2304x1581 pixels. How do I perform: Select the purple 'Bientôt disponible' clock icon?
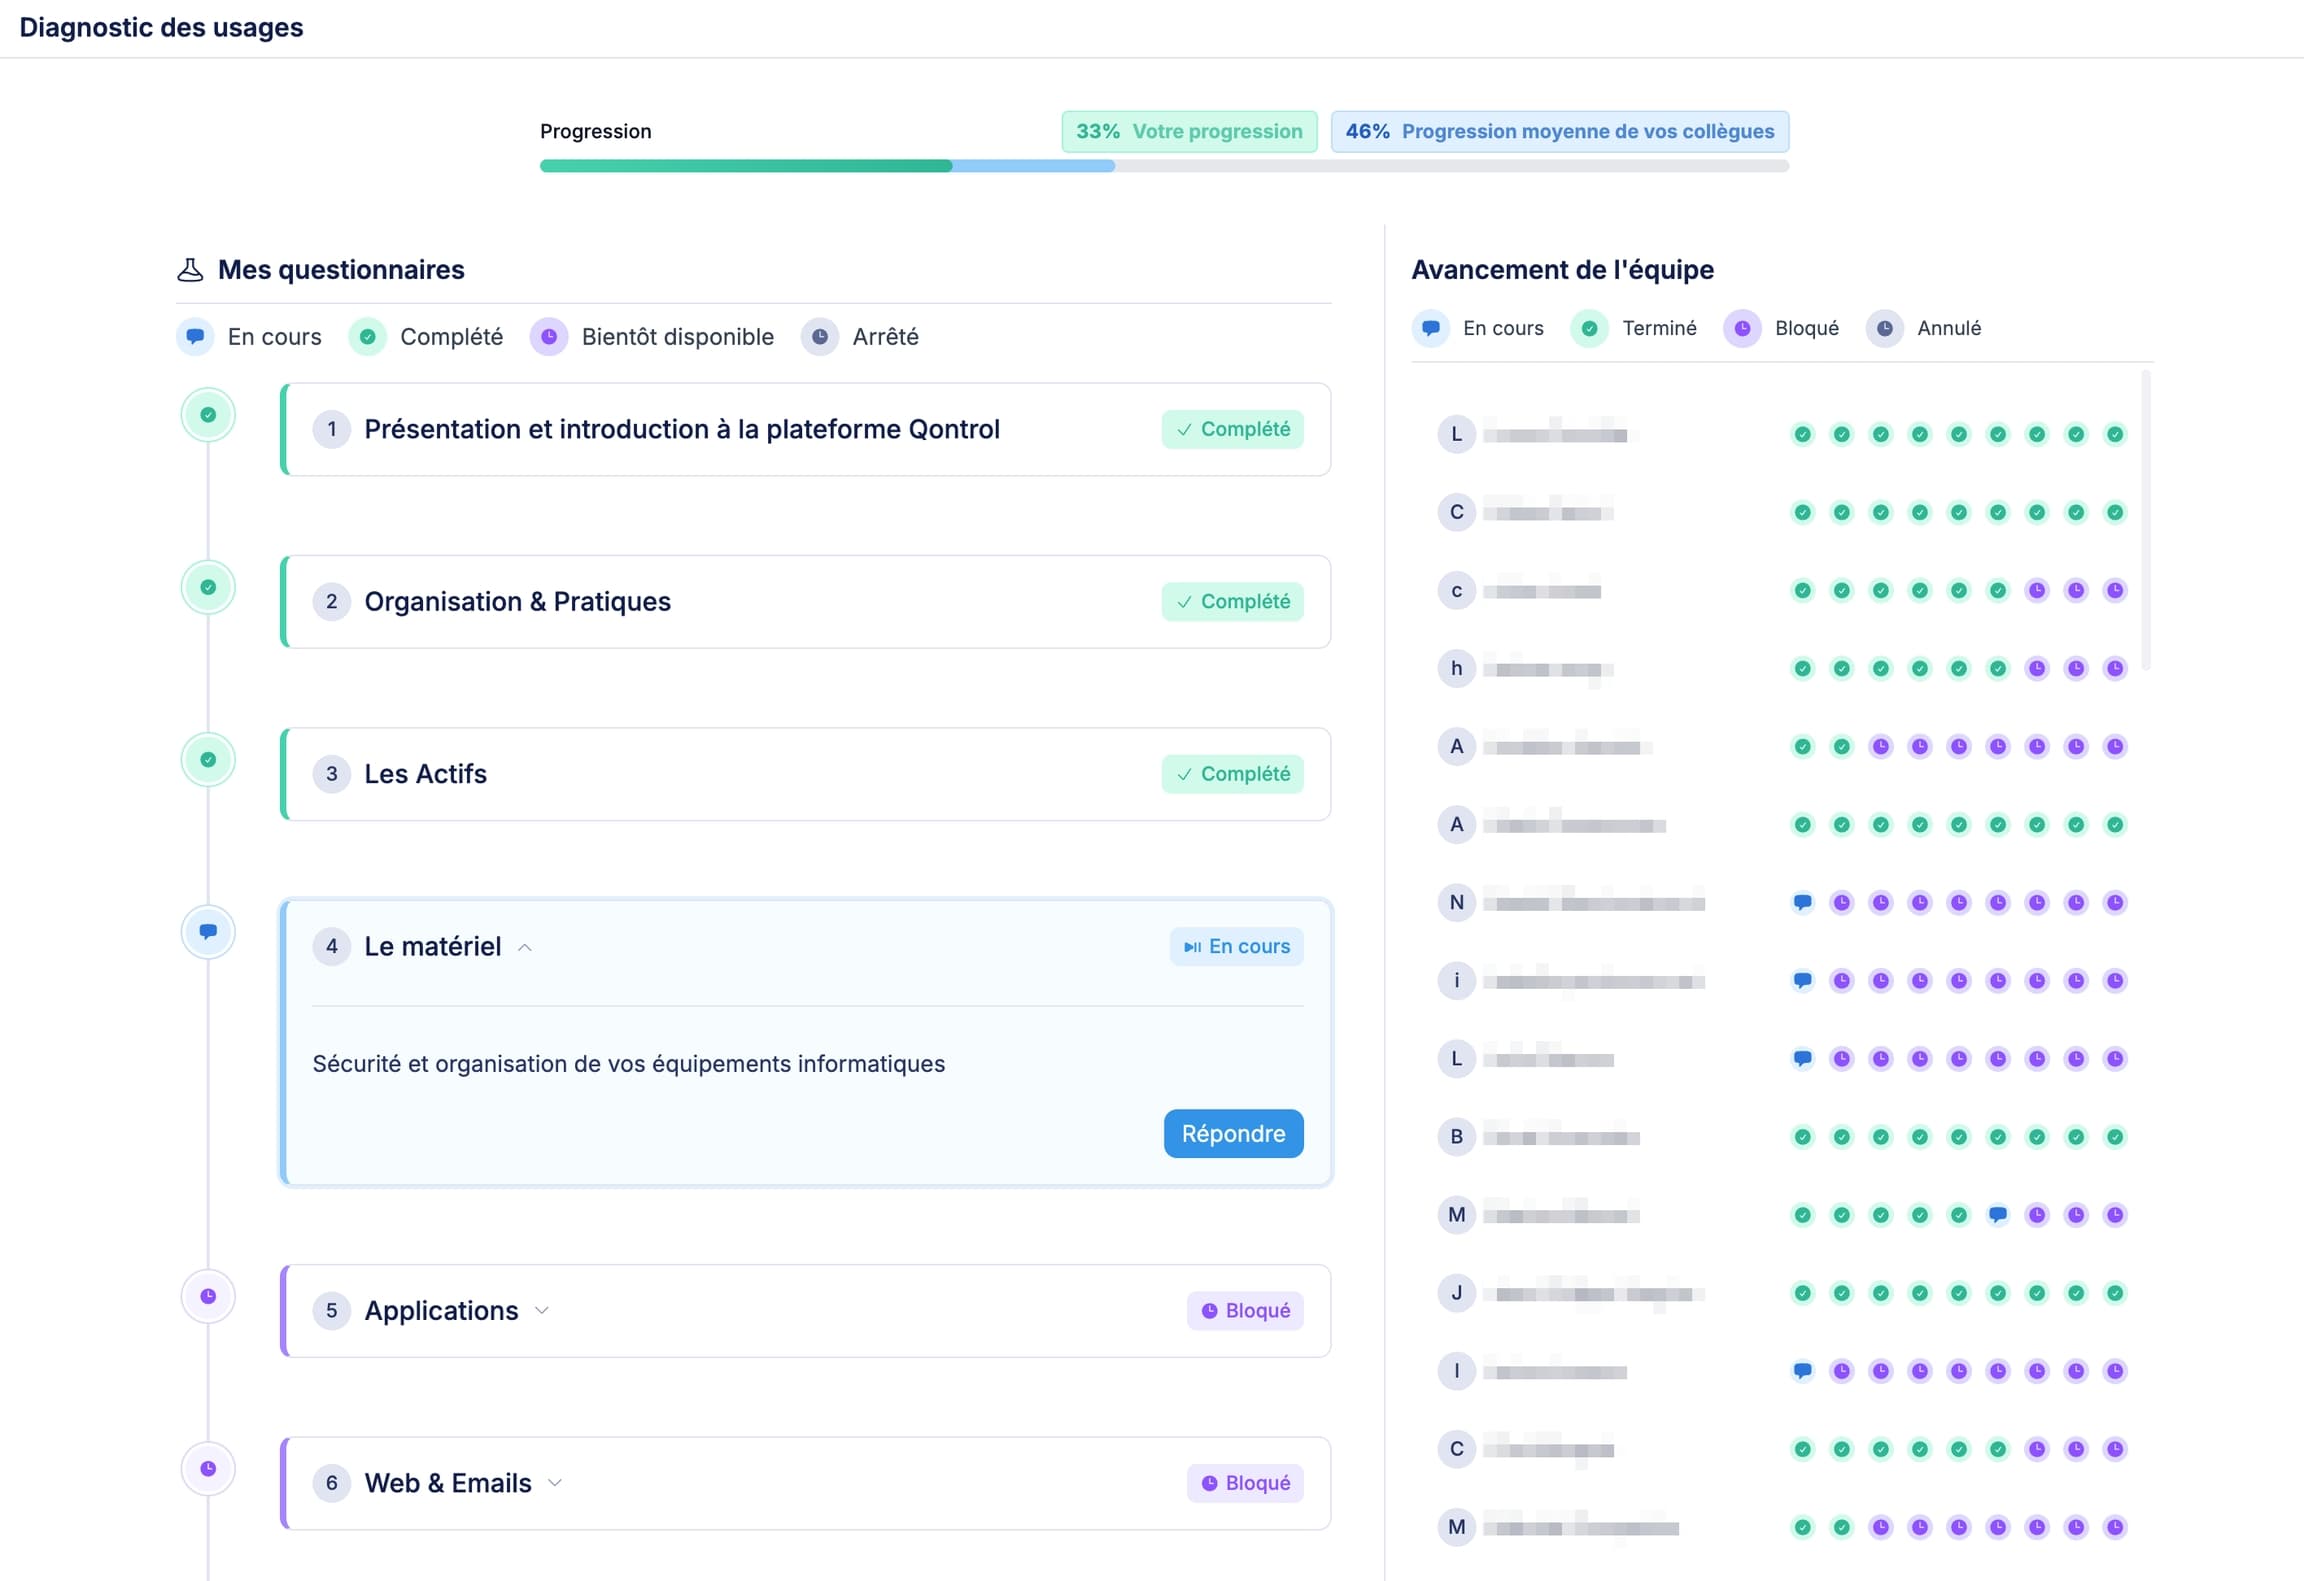click(x=550, y=337)
